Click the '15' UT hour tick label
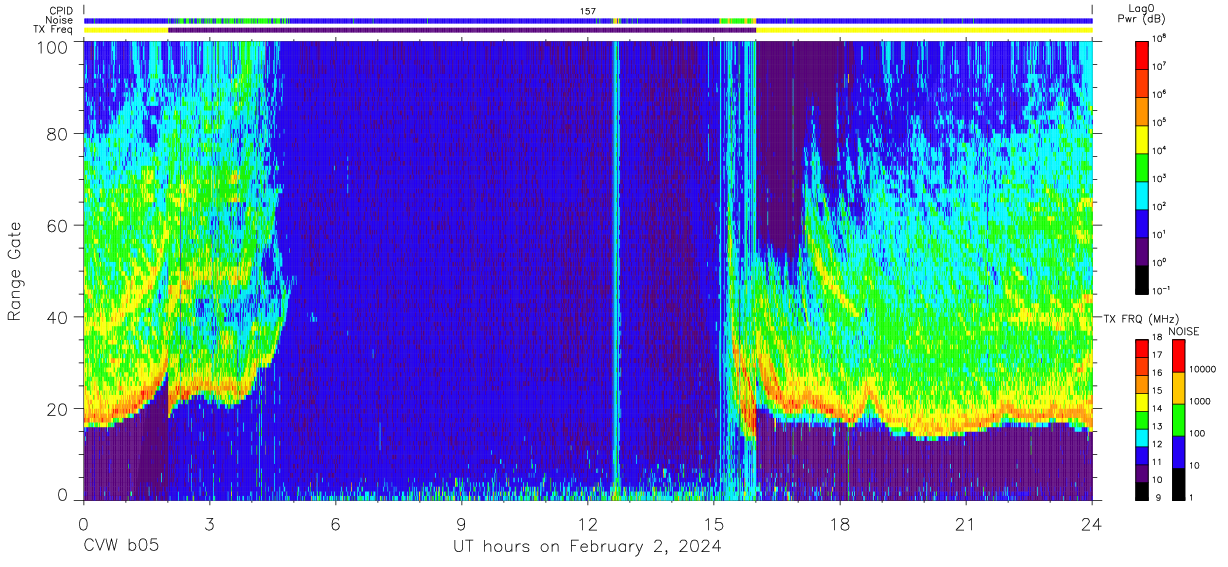The width and height of the screenshot is (1228, 567). pyautogui.click(x=714, y=523)
